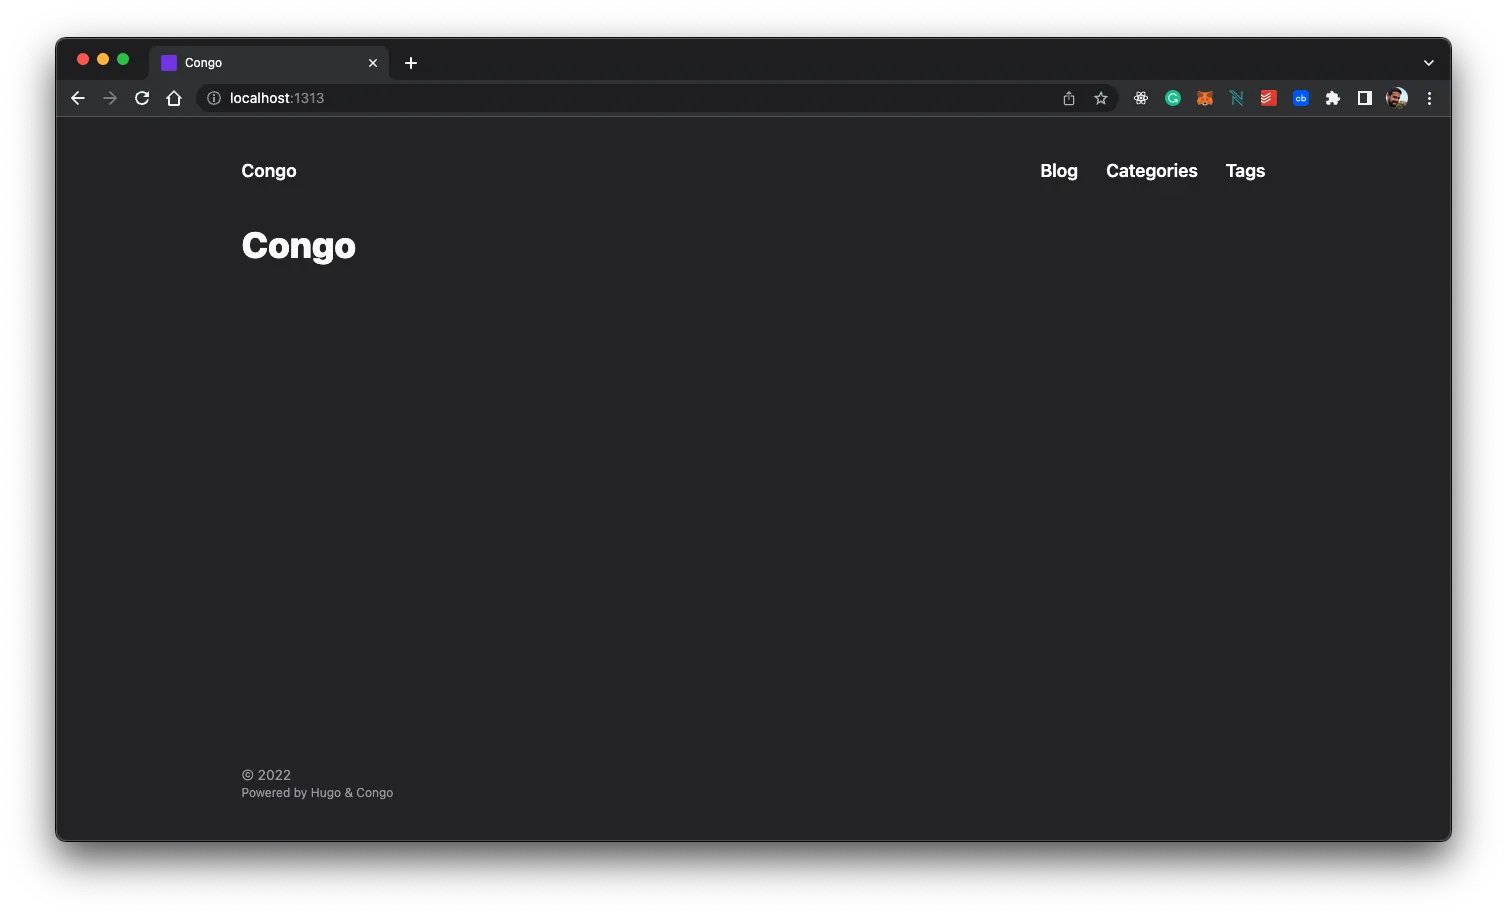Open the Grammarly extension
Viewport: 1507px width, 915px height.
click(x=1173, y=98)
